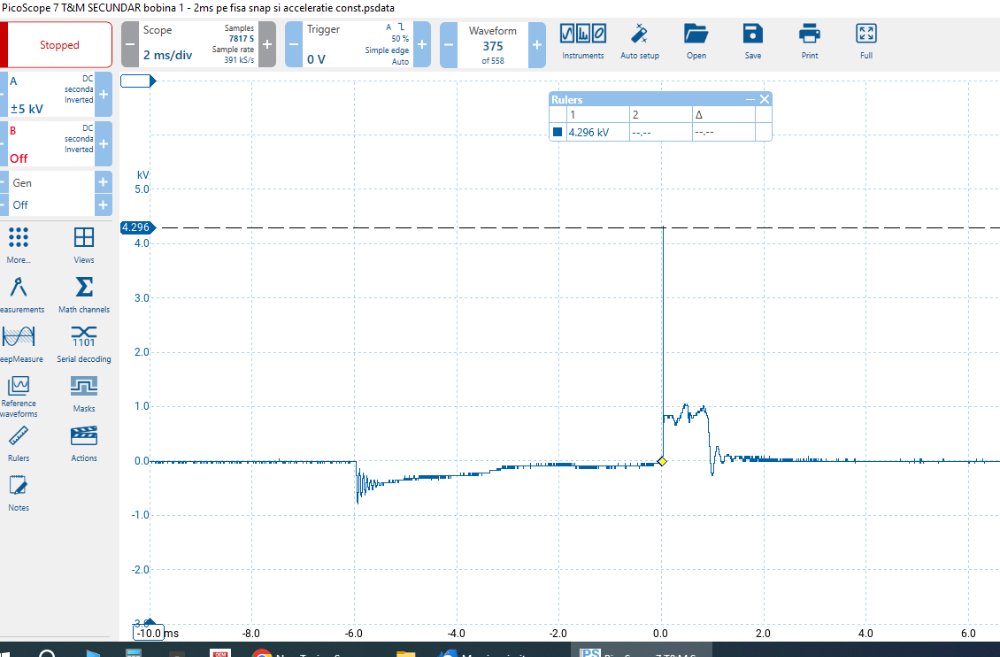Toggle the red Stopped capture button
Screen dimensions: 1000x657
59,45
